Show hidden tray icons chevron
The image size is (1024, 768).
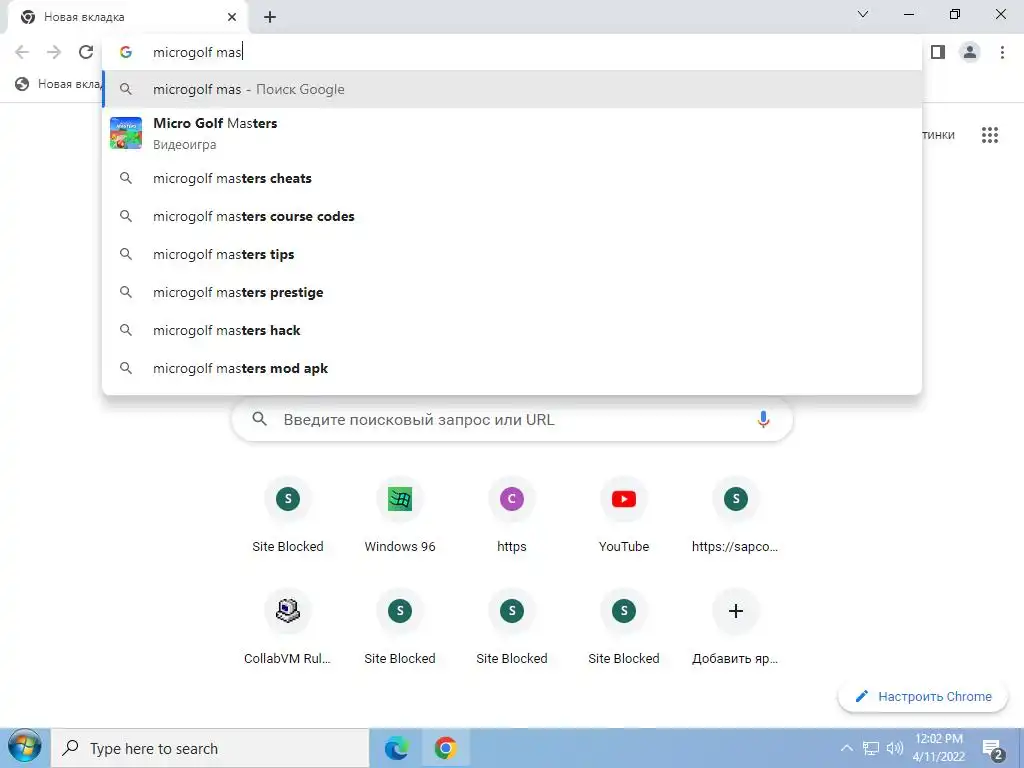(x=846, y=748)
